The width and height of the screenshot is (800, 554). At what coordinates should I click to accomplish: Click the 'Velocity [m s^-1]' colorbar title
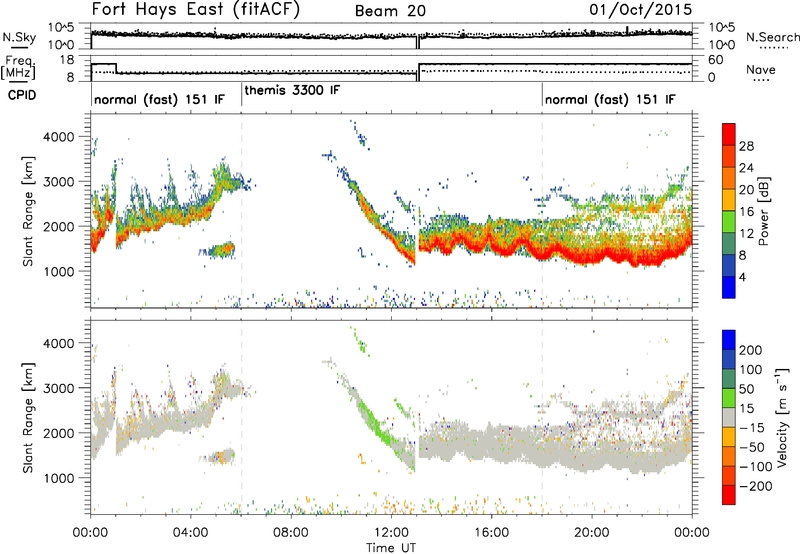point(782,417)
